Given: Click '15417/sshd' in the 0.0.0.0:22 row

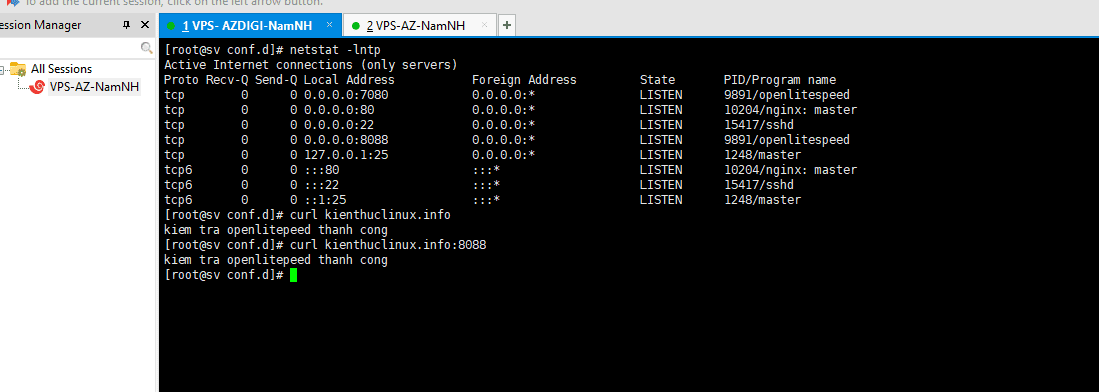Looking at the screenshot, I should pos(758,125).
